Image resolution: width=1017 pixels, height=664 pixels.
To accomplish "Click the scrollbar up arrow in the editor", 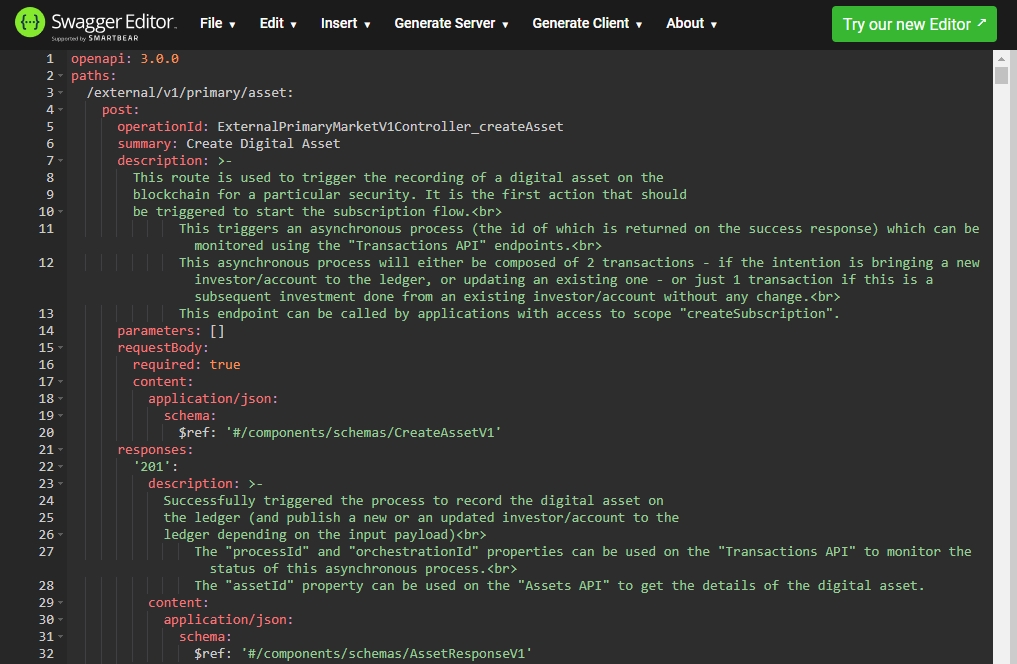I will point(1001,58).
